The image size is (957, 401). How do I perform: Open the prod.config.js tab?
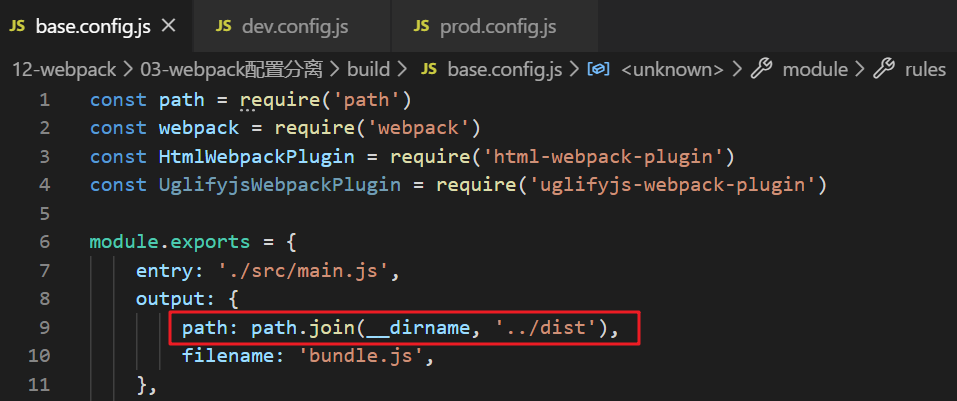[x=494, y=26]
